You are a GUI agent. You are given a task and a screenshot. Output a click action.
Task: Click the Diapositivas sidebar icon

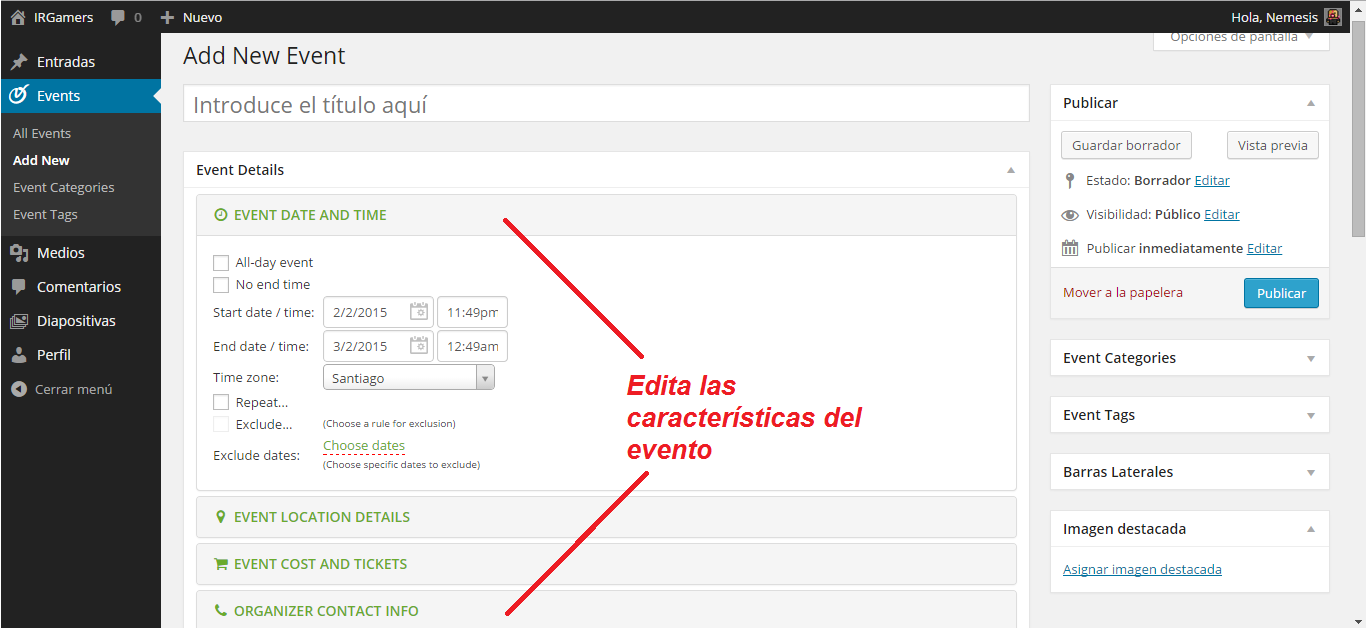click(x=19, y=321)
